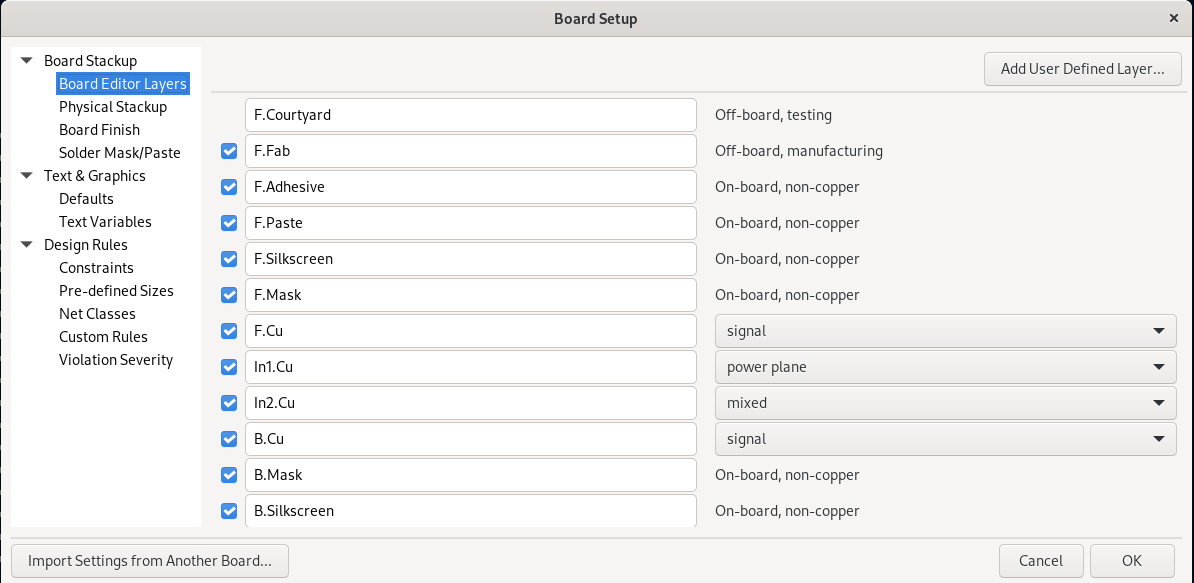
Task: Toggle the F.Paste layer checkbox
Action: coord(229,223)
